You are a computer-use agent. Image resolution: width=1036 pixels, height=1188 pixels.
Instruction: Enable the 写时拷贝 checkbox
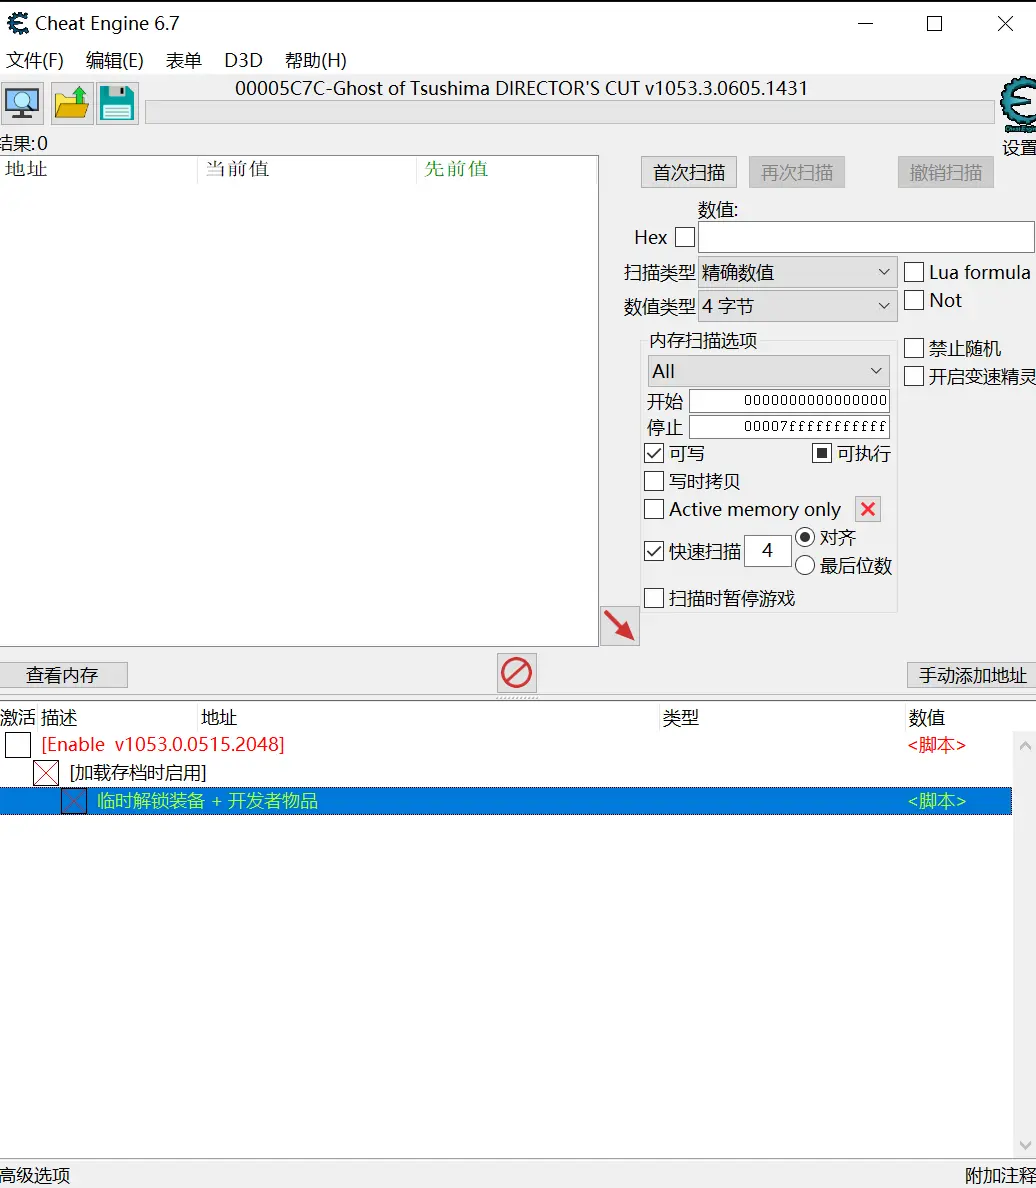pos(654,481)
